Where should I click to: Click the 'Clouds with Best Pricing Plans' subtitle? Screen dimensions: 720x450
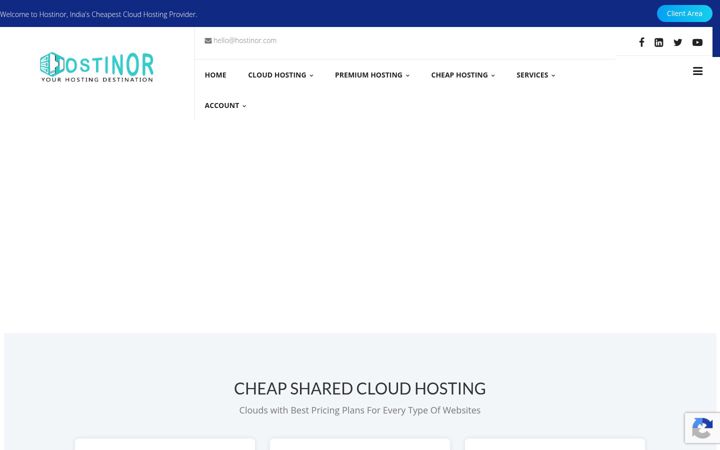(360, 410)
